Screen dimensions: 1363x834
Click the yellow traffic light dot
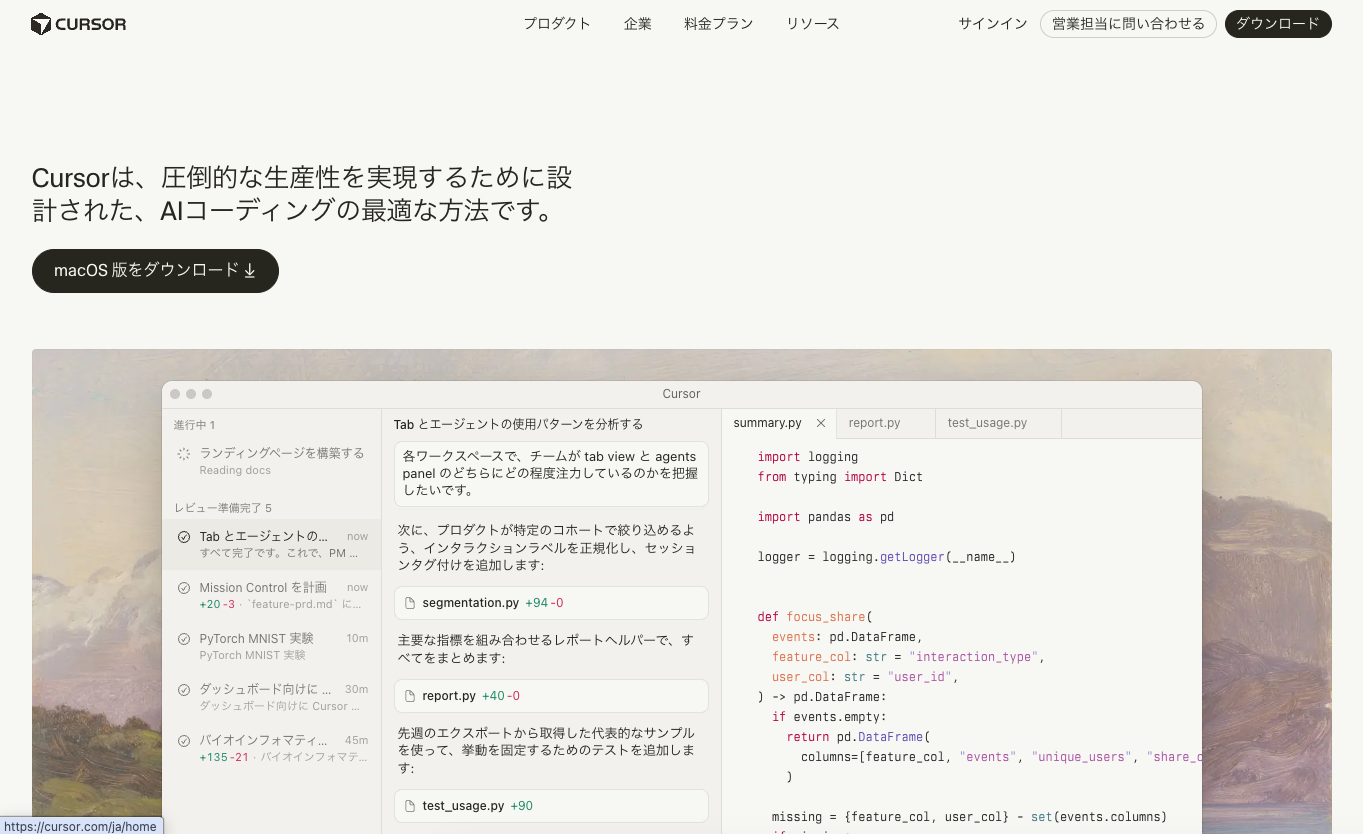pyautogui.click(x=191, y=393)
